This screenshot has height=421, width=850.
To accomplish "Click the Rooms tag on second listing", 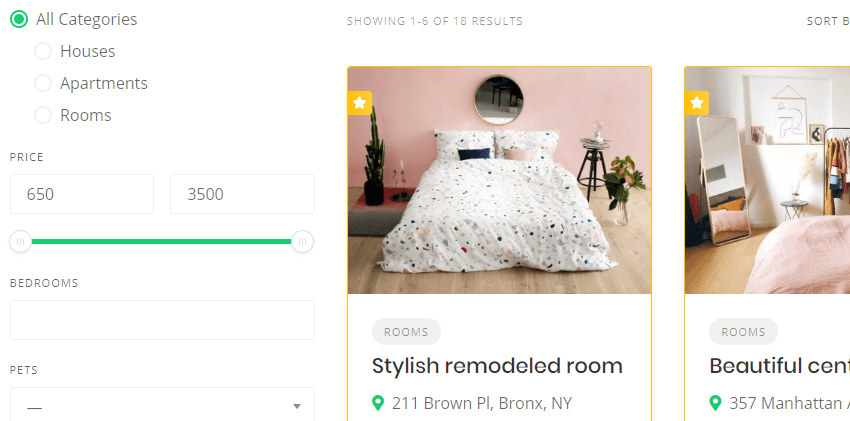I will point(743,332).
